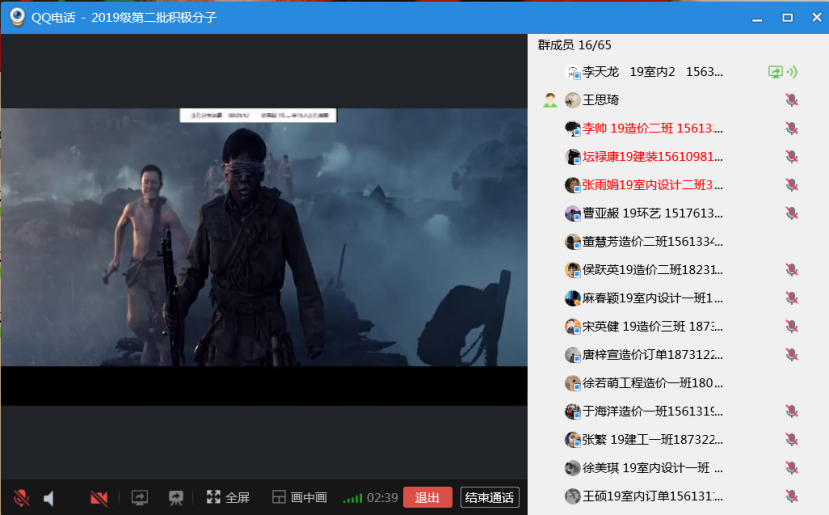
Task: Toggle 画中画 picture-in-picture mode
Action: (x=300, y=498)
